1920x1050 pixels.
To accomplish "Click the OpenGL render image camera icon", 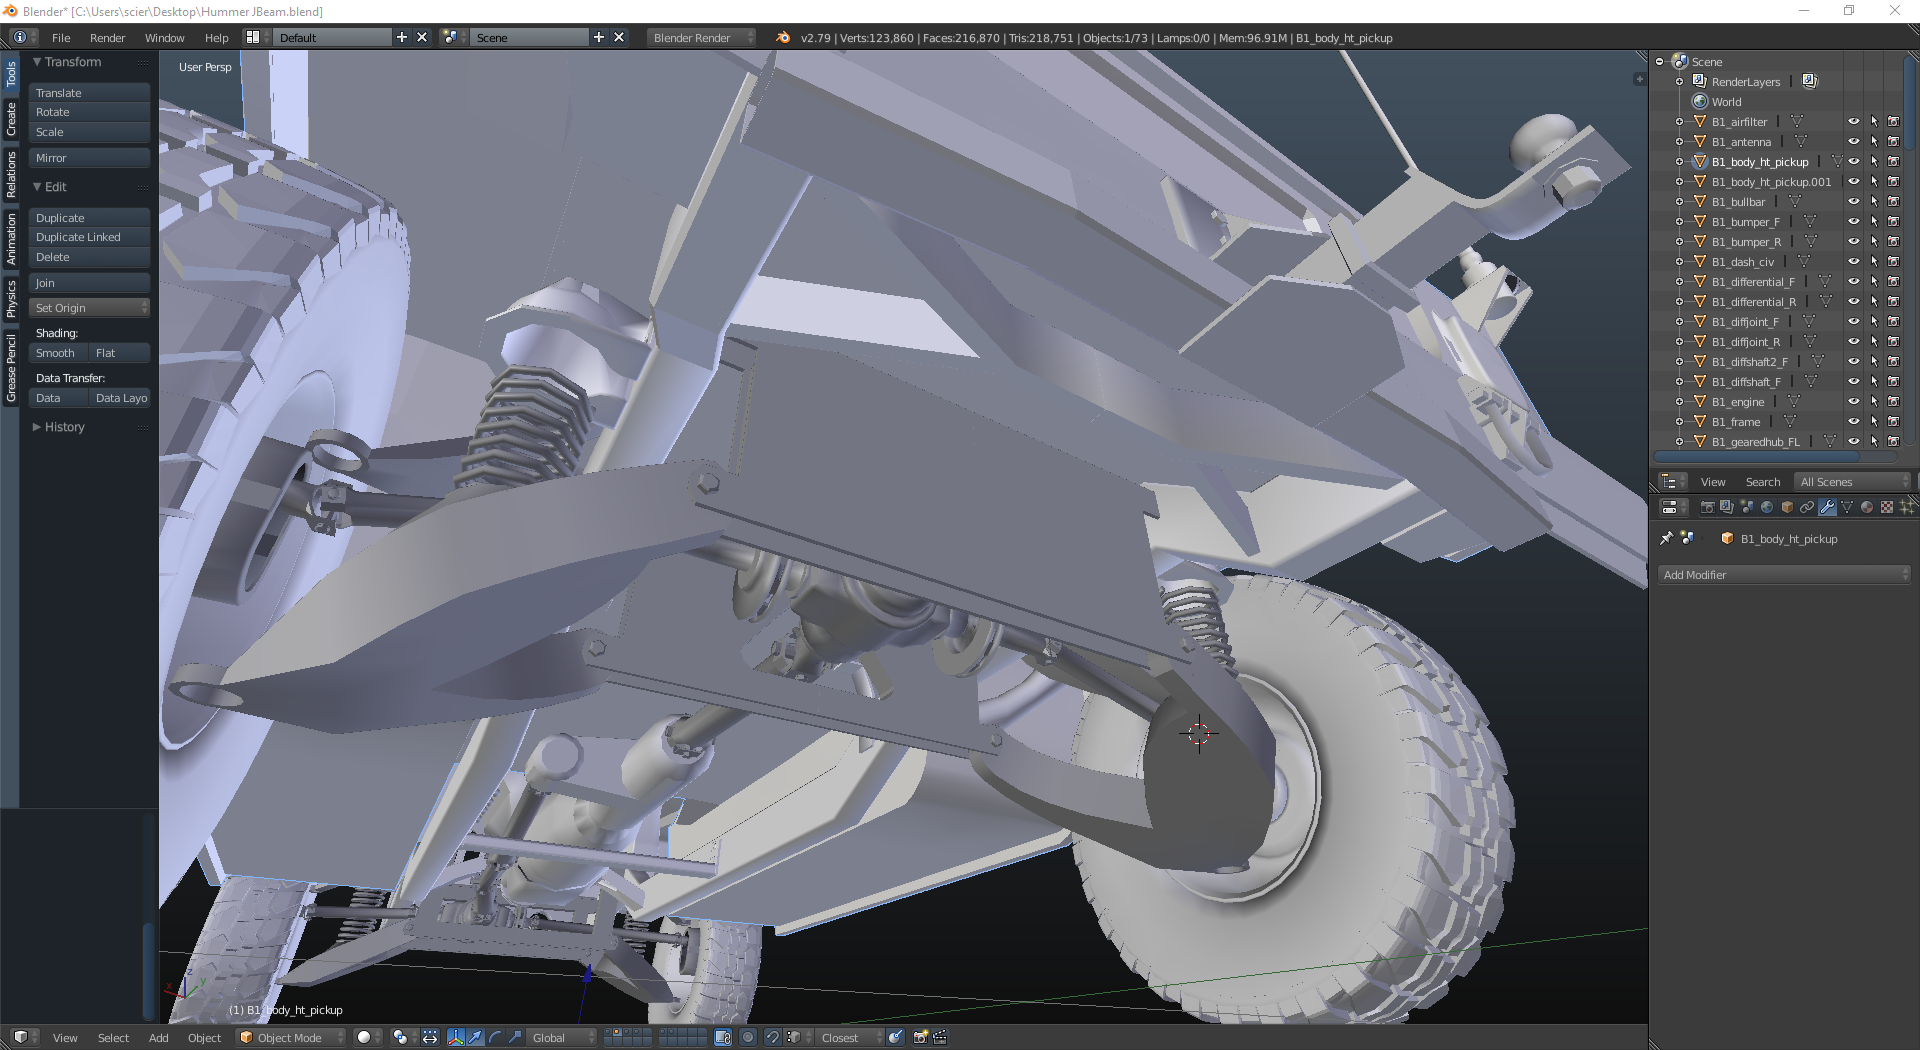I will click(x=920, y=1038).
